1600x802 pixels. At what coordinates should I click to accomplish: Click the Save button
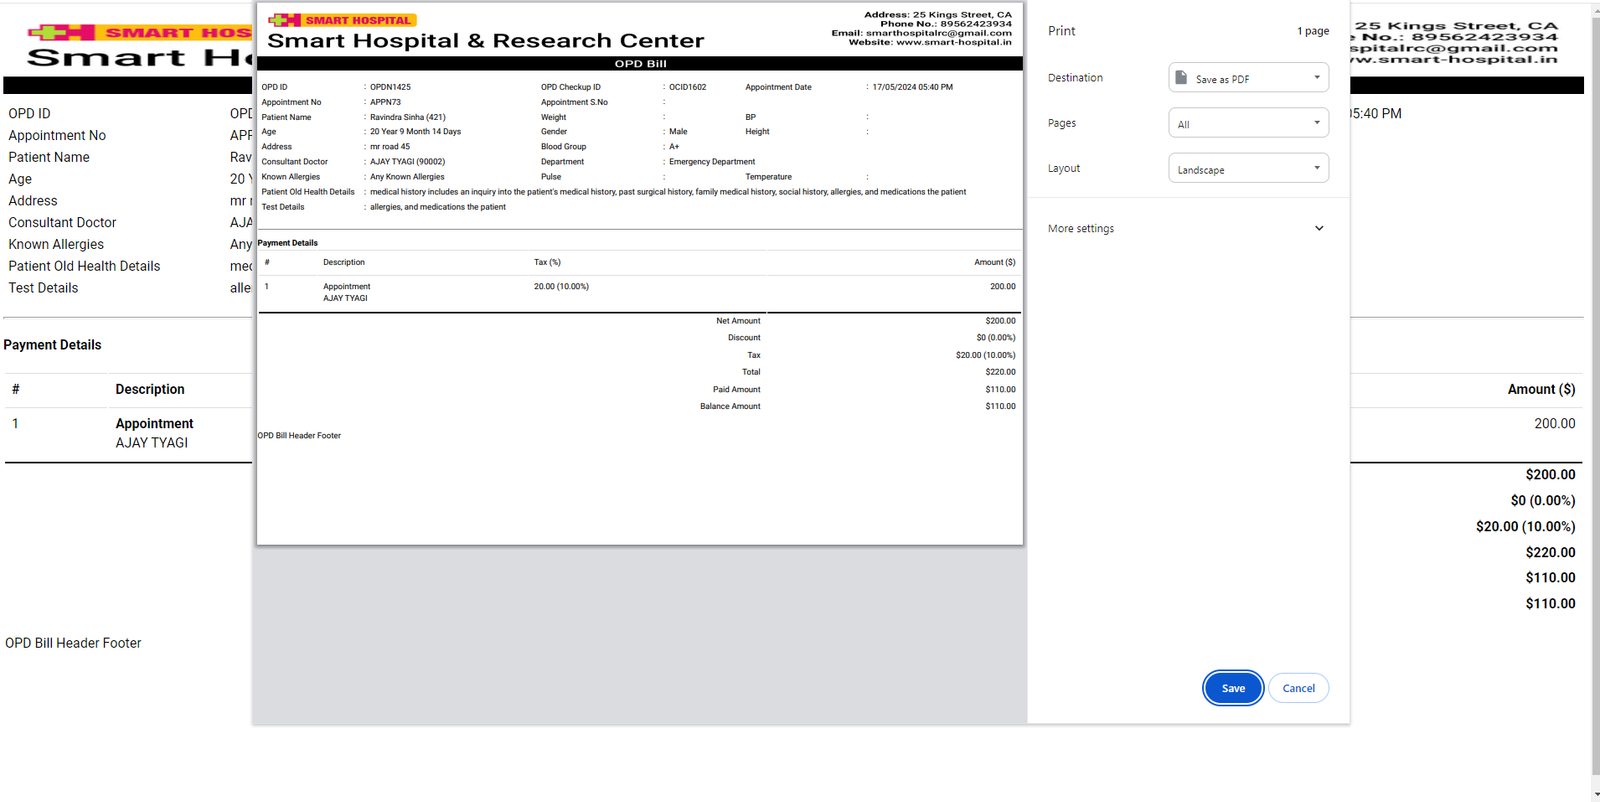point(1233,688)
